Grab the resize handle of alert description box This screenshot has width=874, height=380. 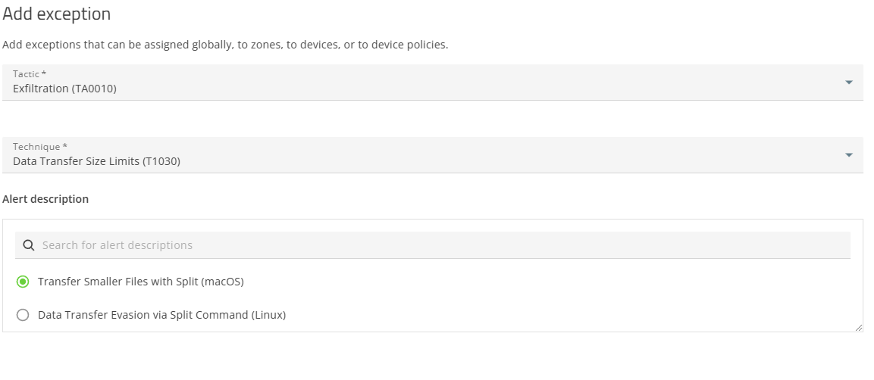(858, 328)
